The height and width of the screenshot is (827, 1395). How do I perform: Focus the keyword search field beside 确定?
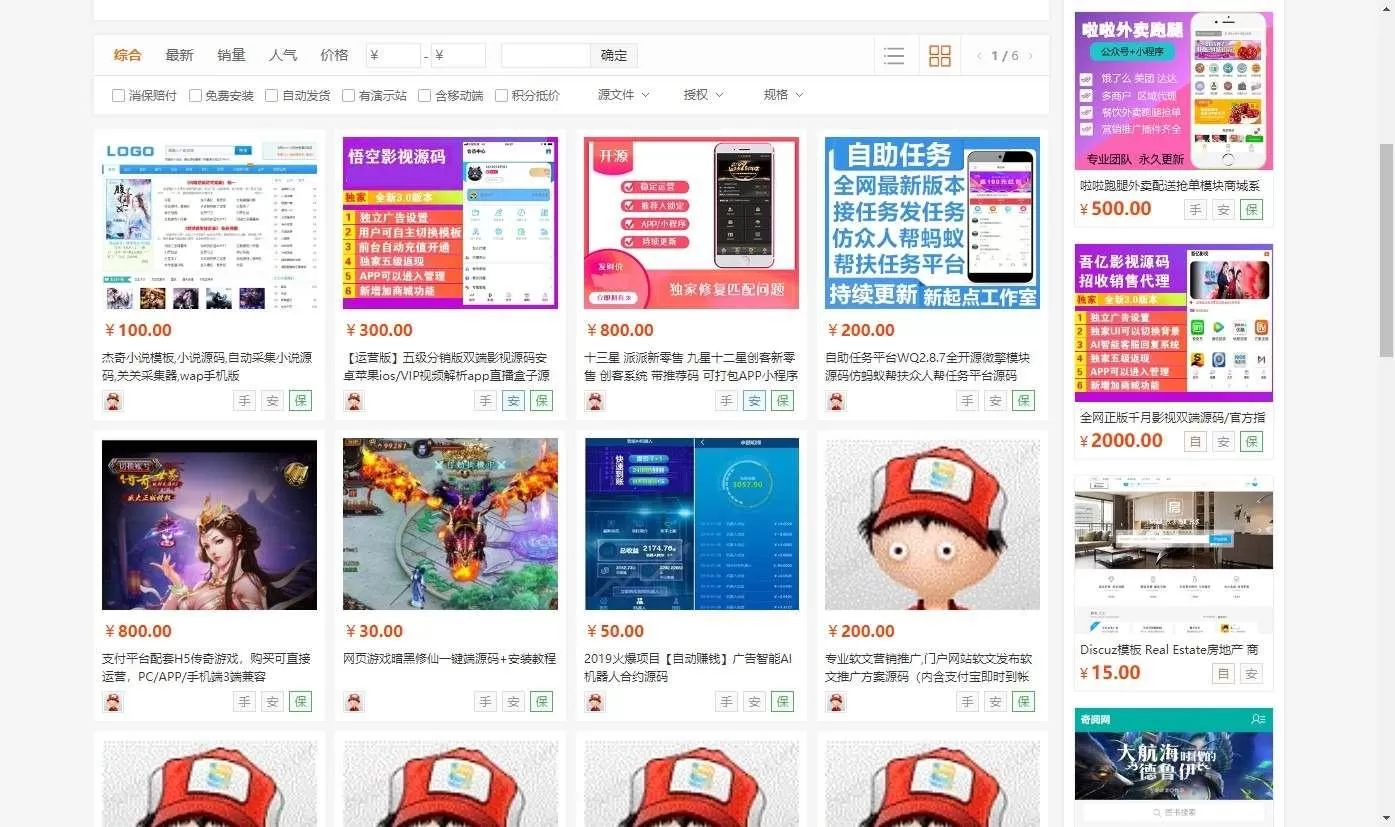[546, 56]
